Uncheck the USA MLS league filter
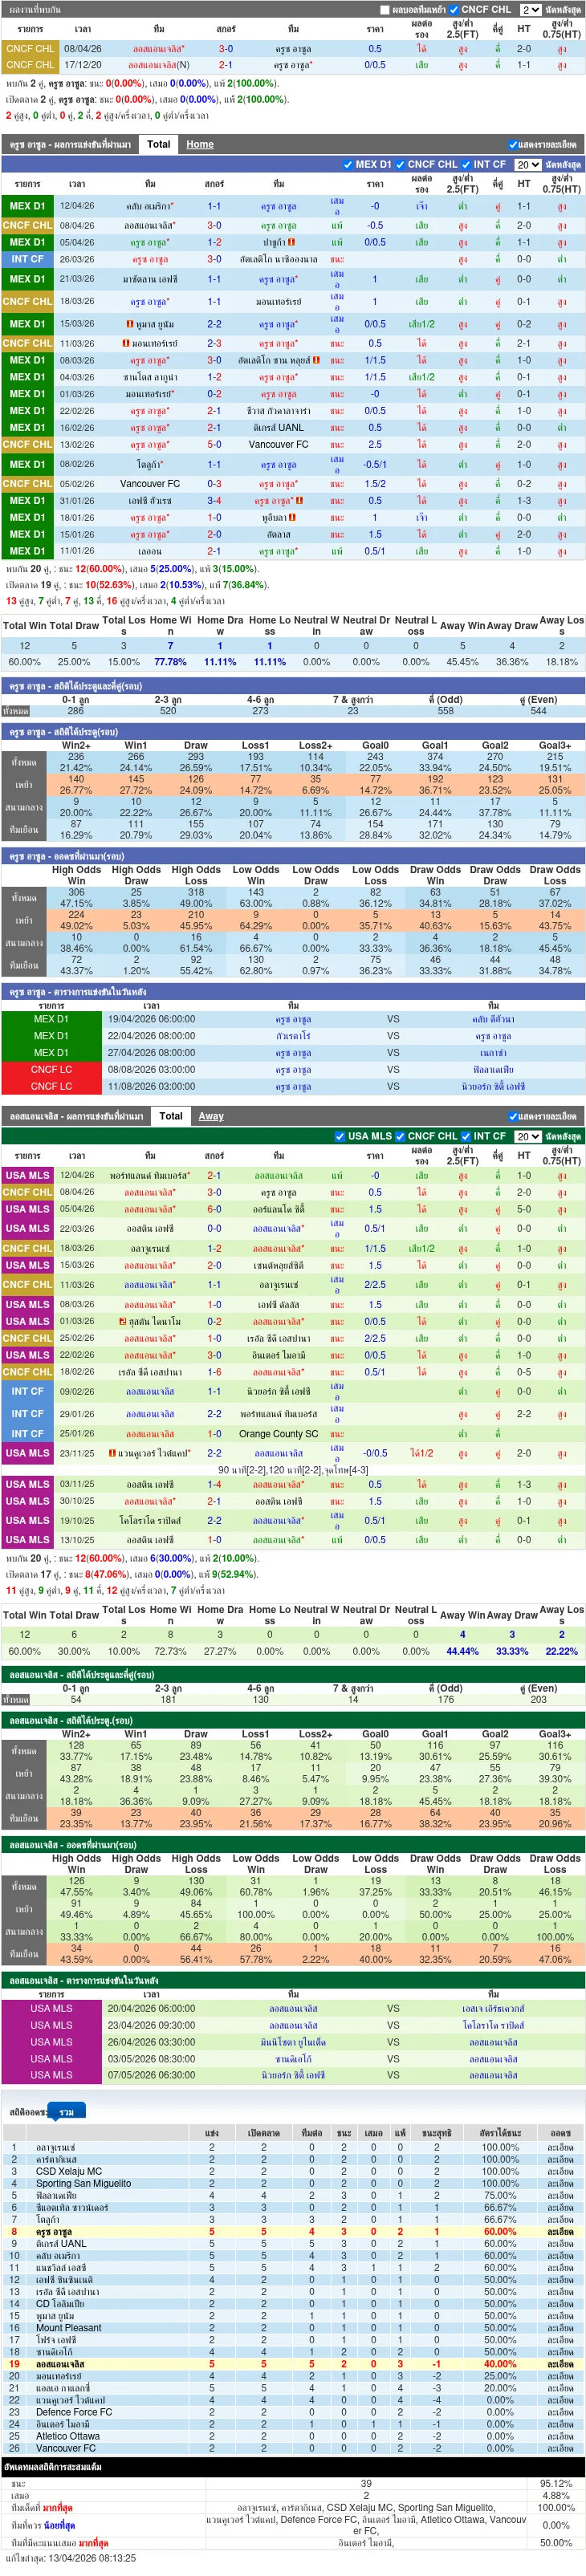This screenshot has width=586, height=2576. [339, 1136]
